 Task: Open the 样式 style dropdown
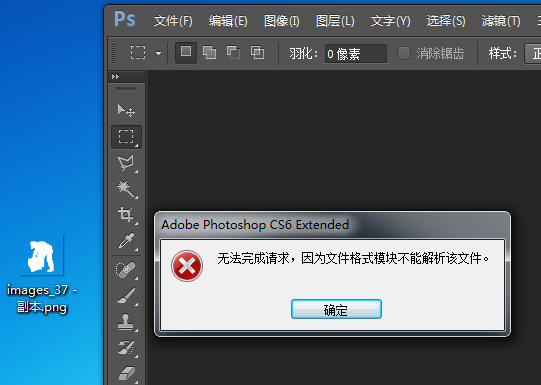coord(533,53)
